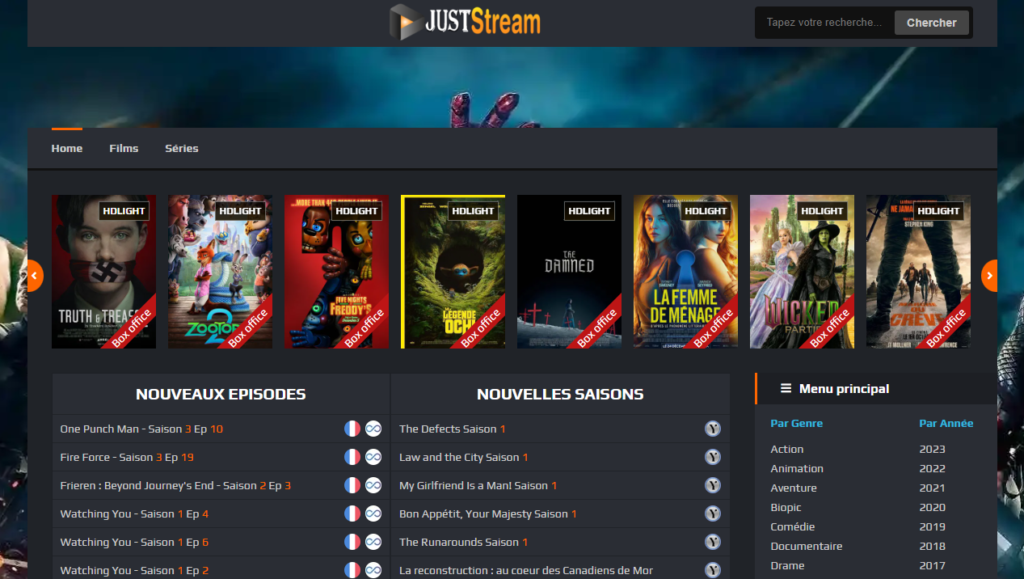Click the infinity icon beside Watching You Ep 4
The height and width of the screenshot is (579, 1024).
click(x=371, y=513)
